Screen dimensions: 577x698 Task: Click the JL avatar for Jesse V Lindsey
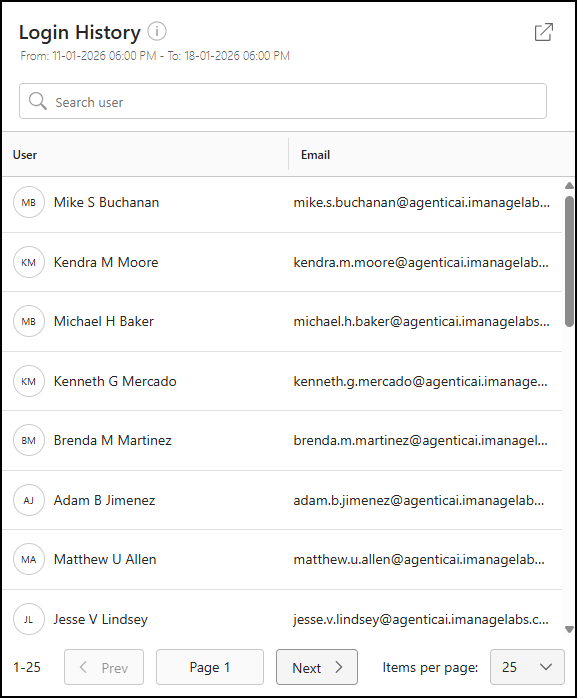(29, 619)
